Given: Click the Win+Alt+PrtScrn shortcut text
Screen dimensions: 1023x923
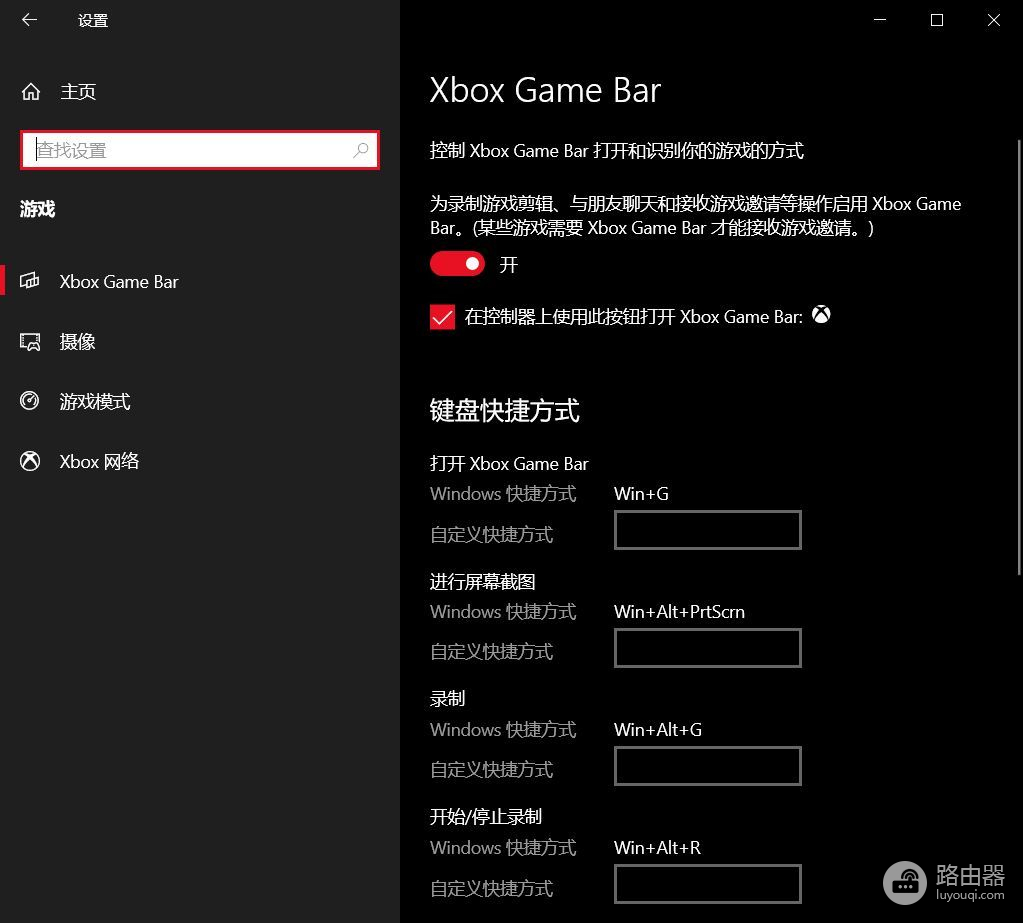Looking at the screenshot, I should 679,612.
